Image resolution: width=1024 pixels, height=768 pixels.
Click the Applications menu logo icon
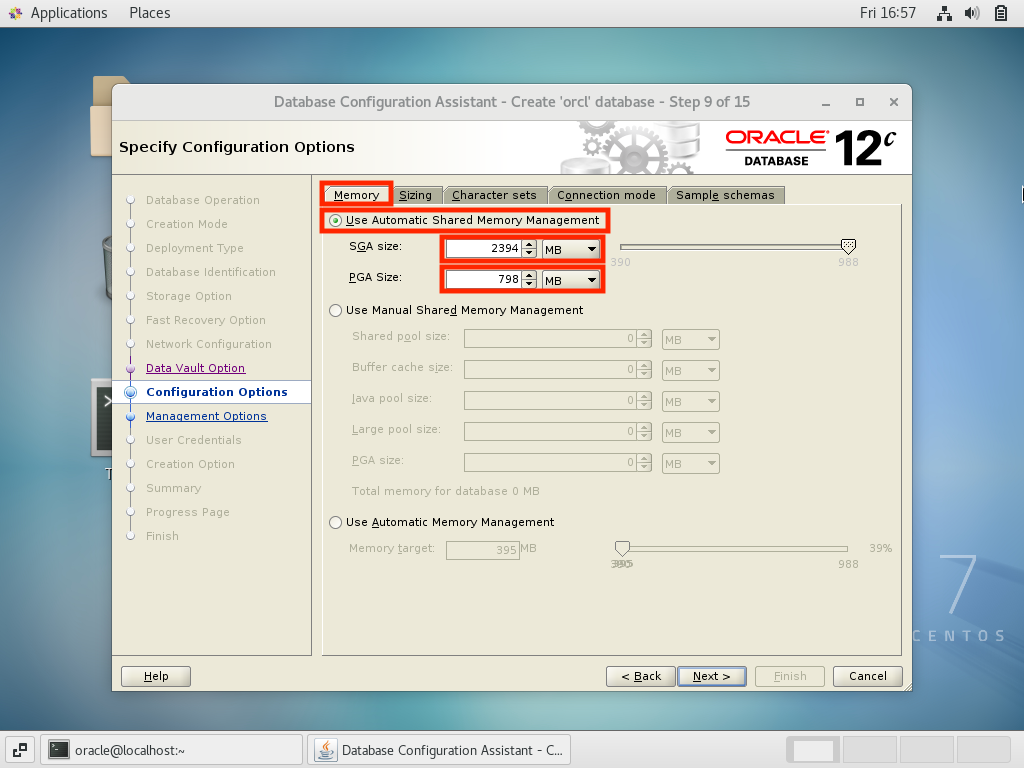16,13
